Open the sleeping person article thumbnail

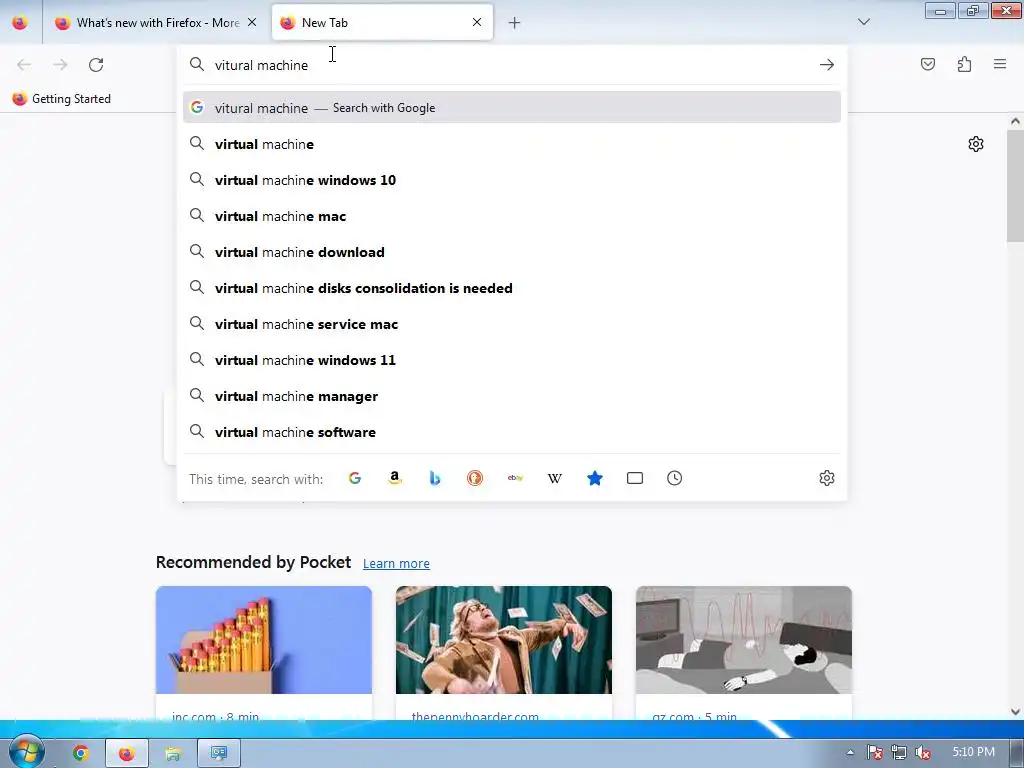(744, 640)
